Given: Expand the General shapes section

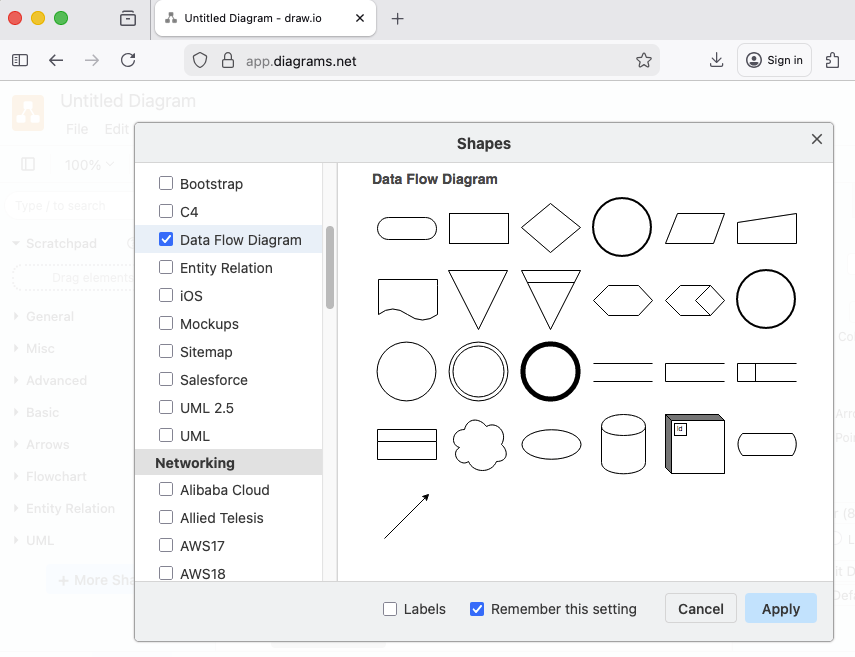Looking at the screenshot, I should (x=50, y=316).
